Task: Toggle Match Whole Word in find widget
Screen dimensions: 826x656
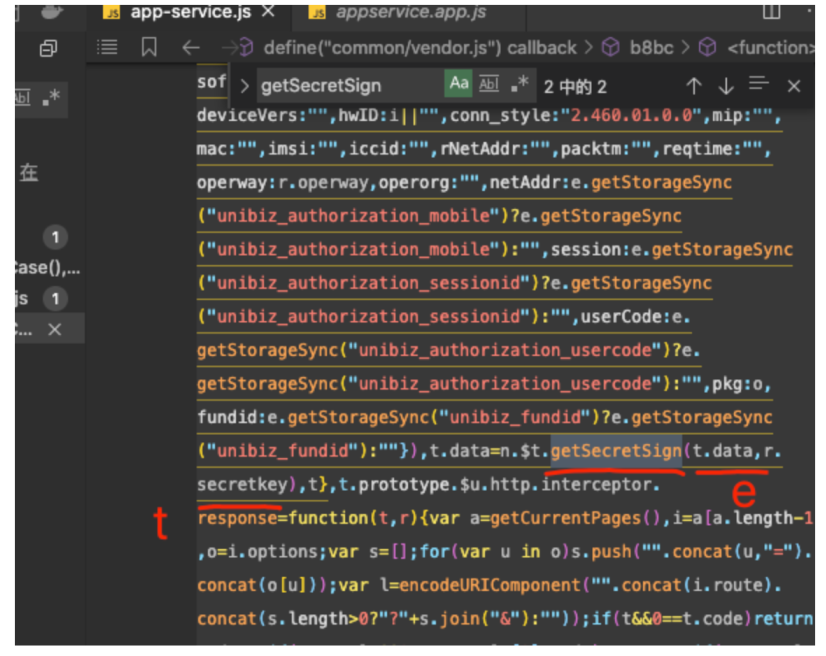Action: pos(489,84)
